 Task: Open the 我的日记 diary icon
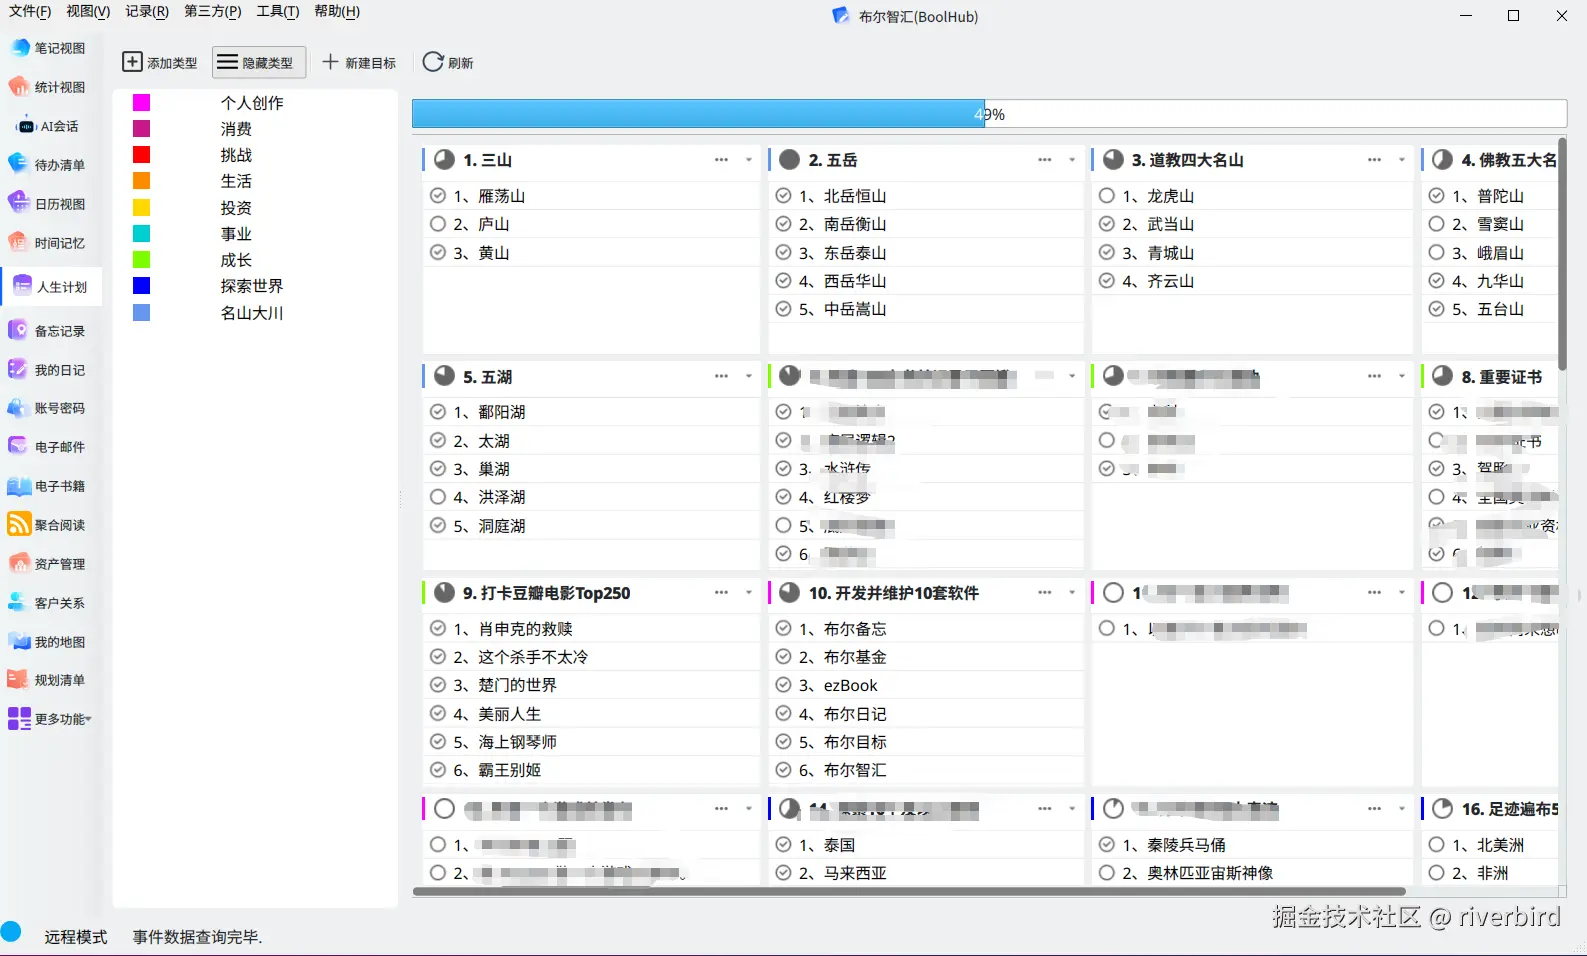coord(20,370)
